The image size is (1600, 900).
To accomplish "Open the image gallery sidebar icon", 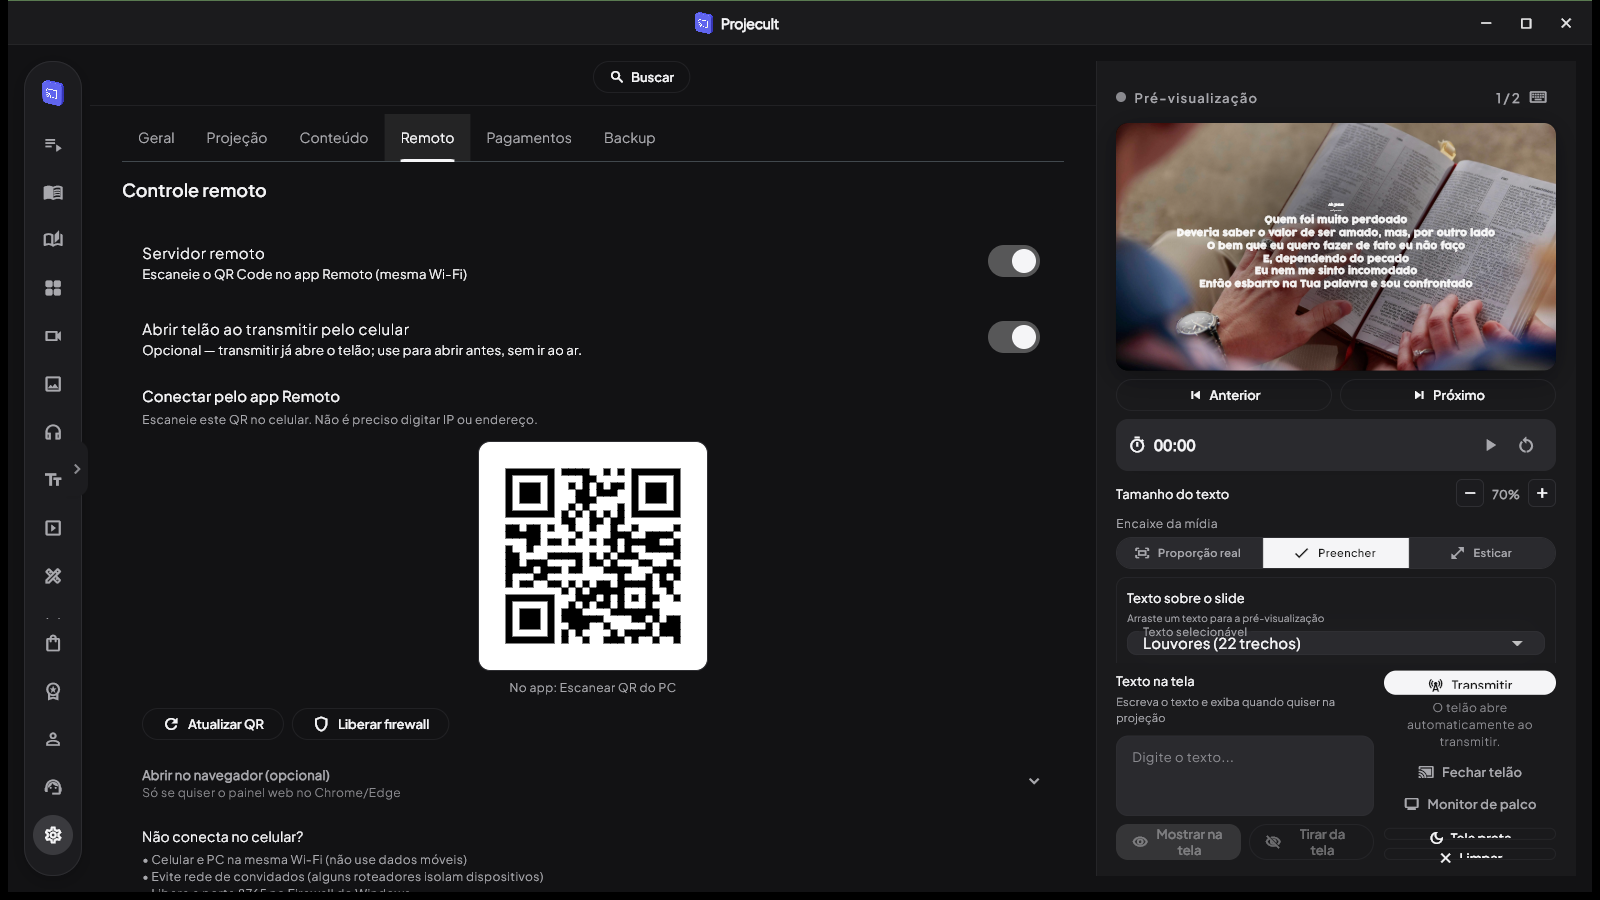I will click(x=53, y=384).
